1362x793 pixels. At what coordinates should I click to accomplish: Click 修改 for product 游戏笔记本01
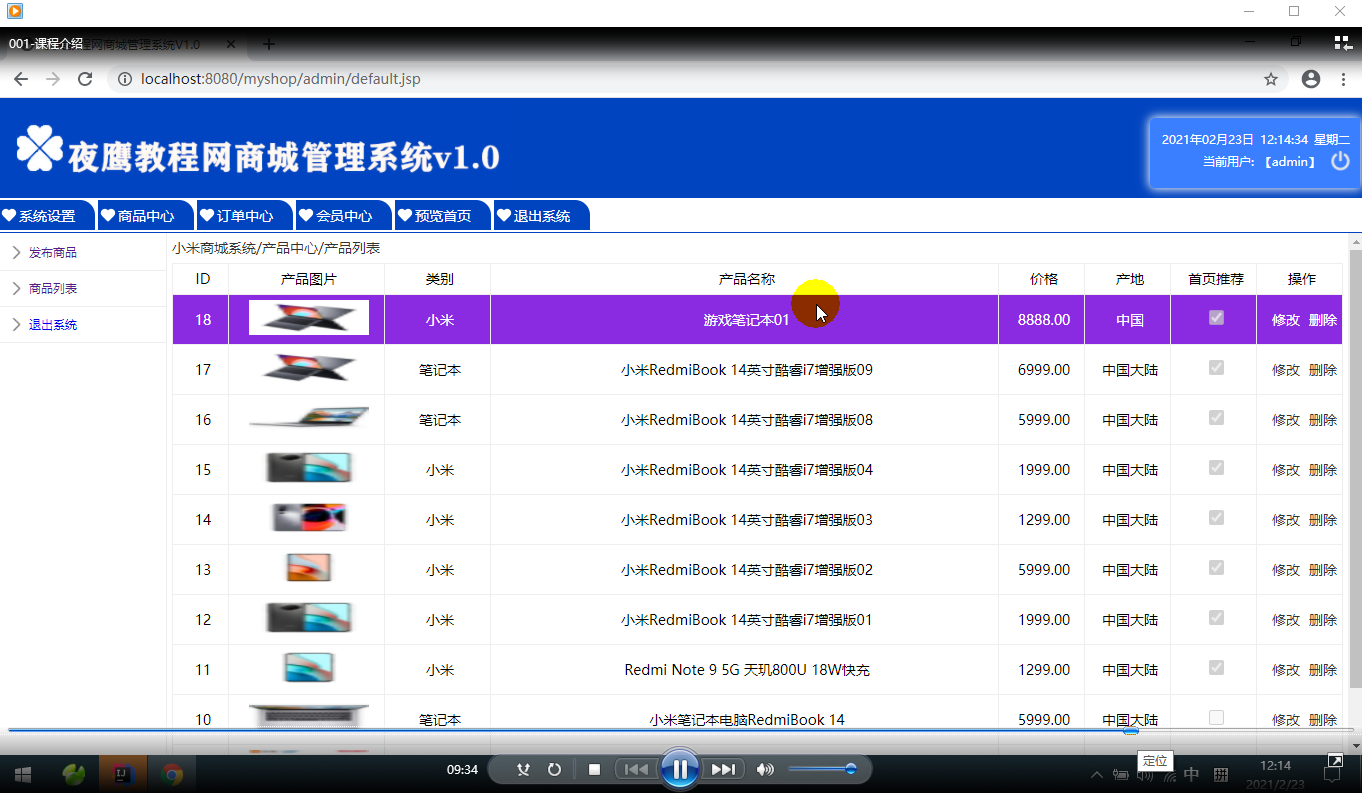[1286, 320]
